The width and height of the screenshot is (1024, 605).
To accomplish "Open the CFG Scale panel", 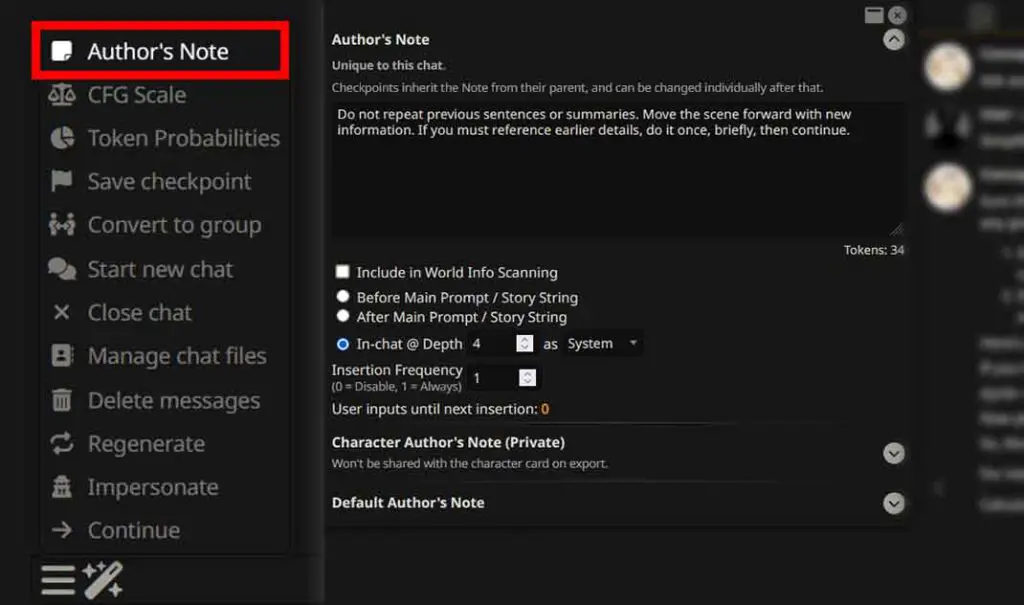I will (140, 94).
